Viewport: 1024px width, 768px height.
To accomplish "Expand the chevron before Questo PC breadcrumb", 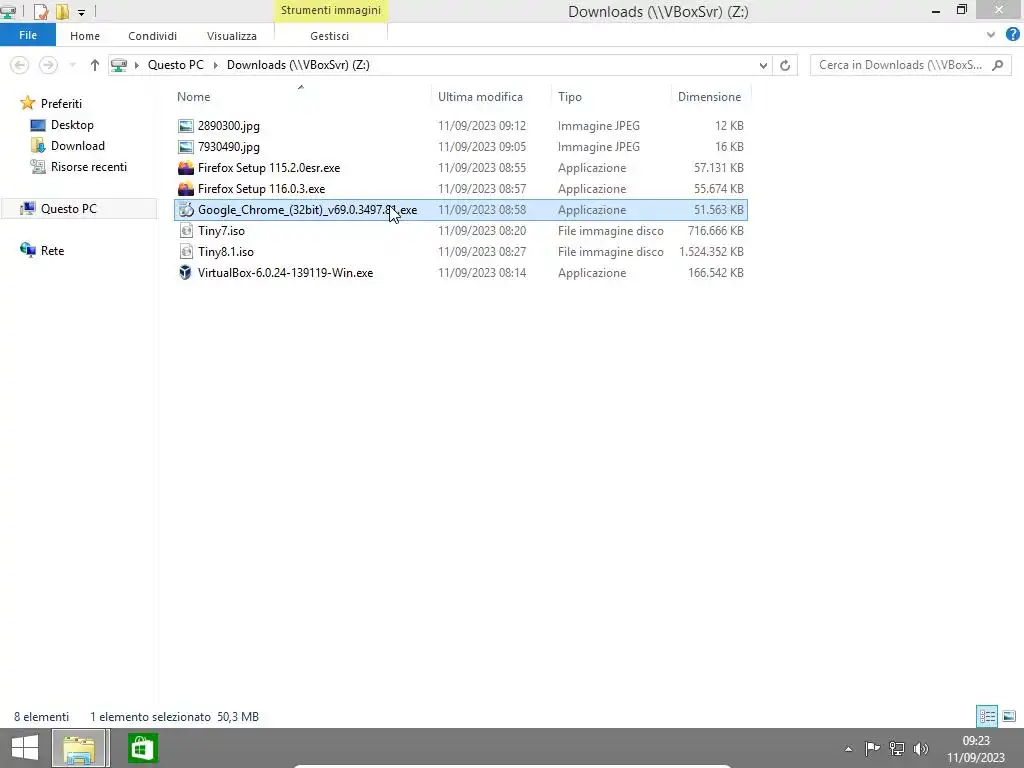I will [136, 65].
